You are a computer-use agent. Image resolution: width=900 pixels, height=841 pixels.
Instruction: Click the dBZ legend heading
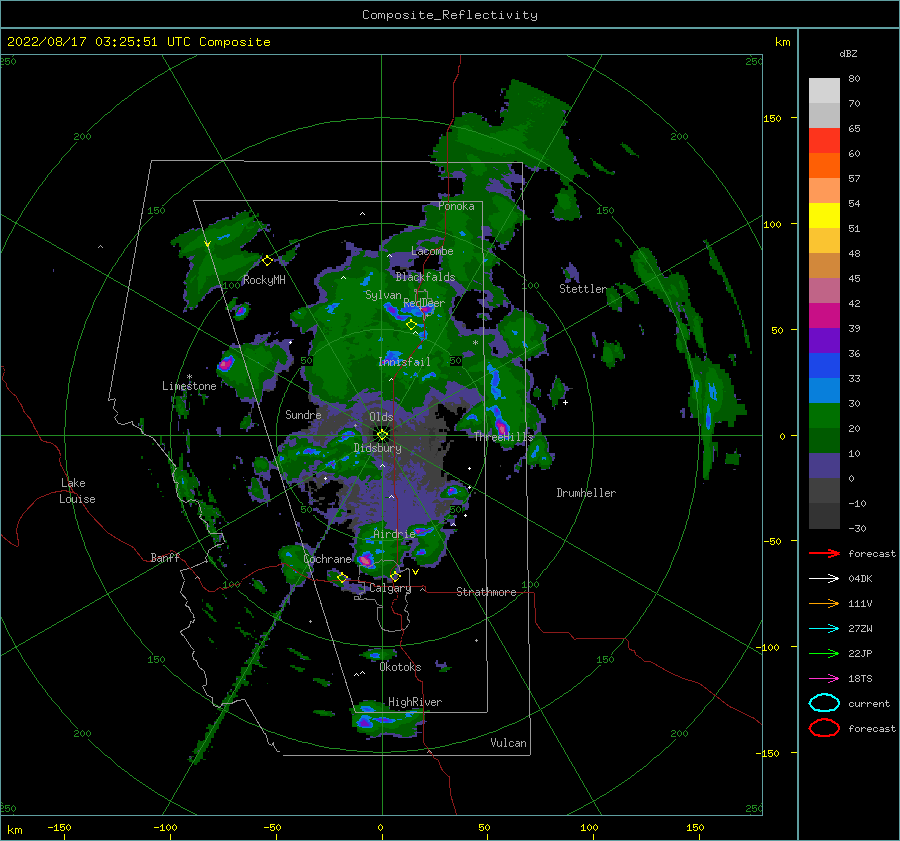tap(848, 53)
